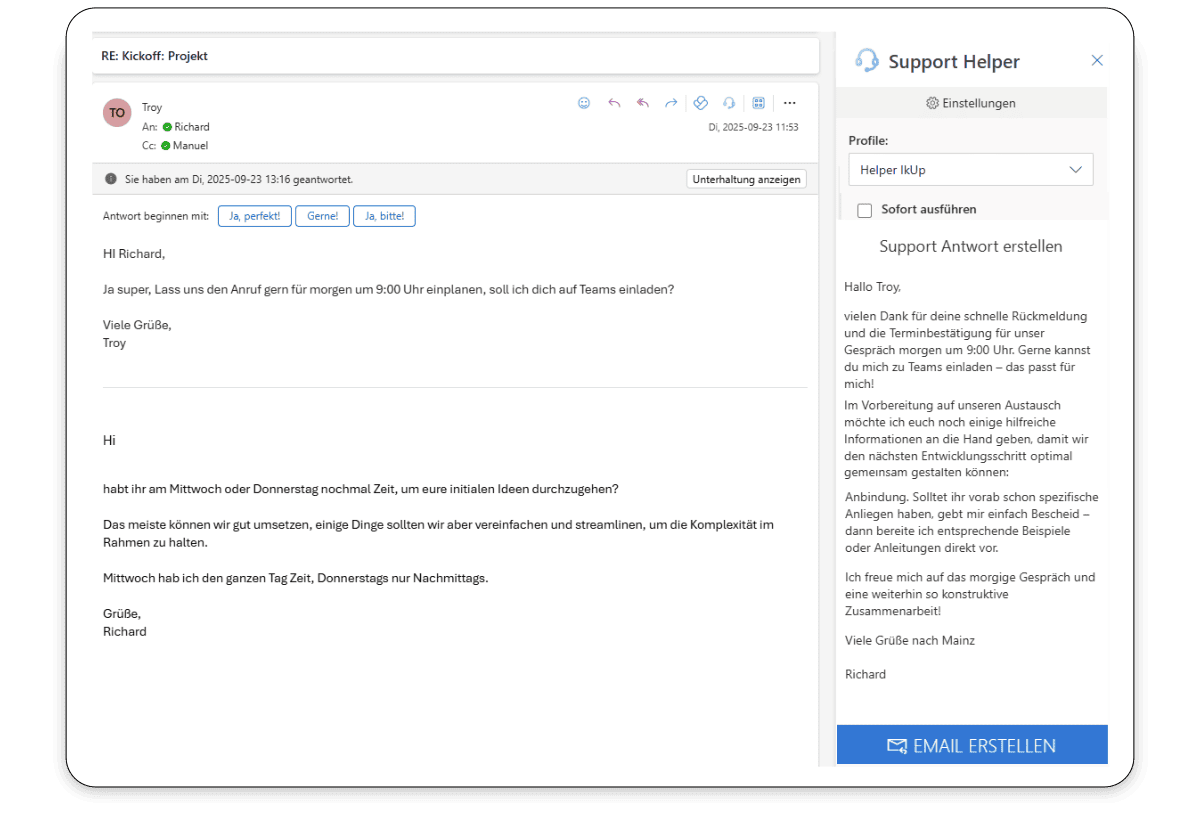
Task: Select the Reply All icon
Action: click(x=642, y=103)
